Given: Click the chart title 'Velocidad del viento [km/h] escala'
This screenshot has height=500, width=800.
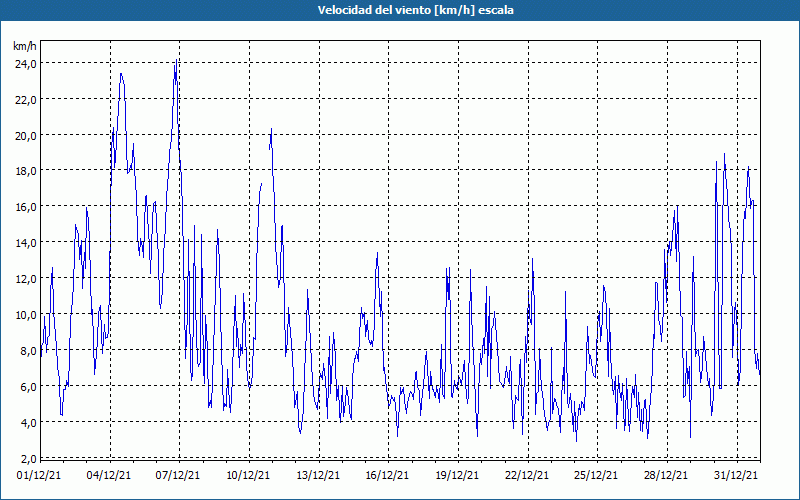Looking at the screenshot, I should pos(415,10).
